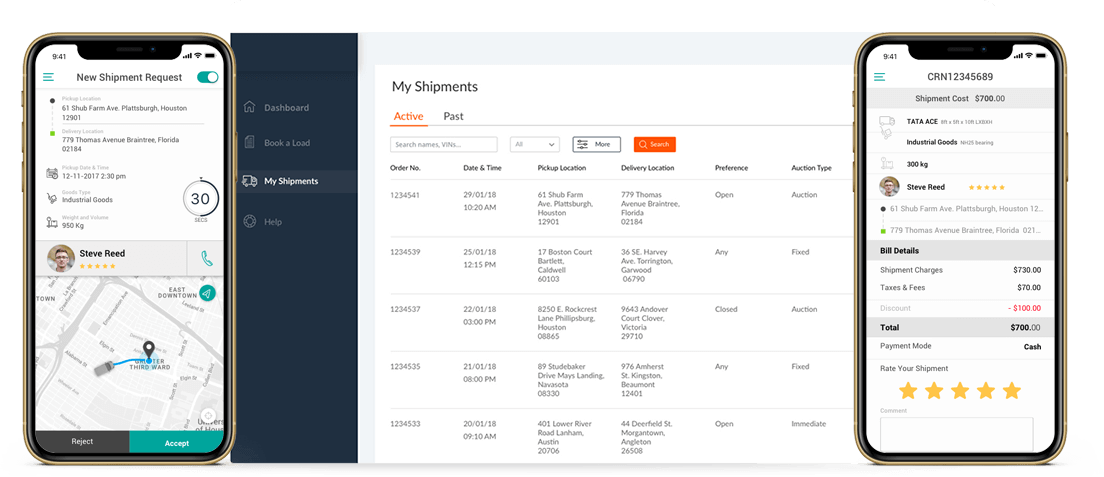The width and height of the screenshot is (1104, 477).
Task: Tap the recenter location button on map
Action: click(208, 415)
